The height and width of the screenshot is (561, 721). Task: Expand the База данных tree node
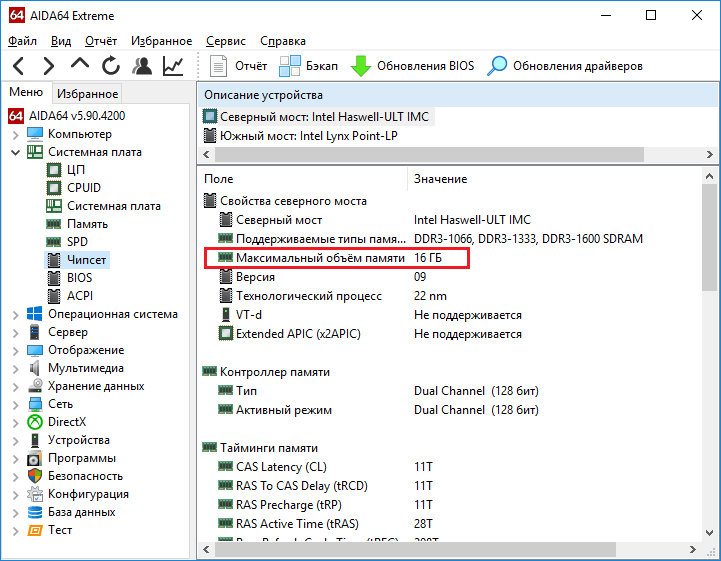click(16, 513)
